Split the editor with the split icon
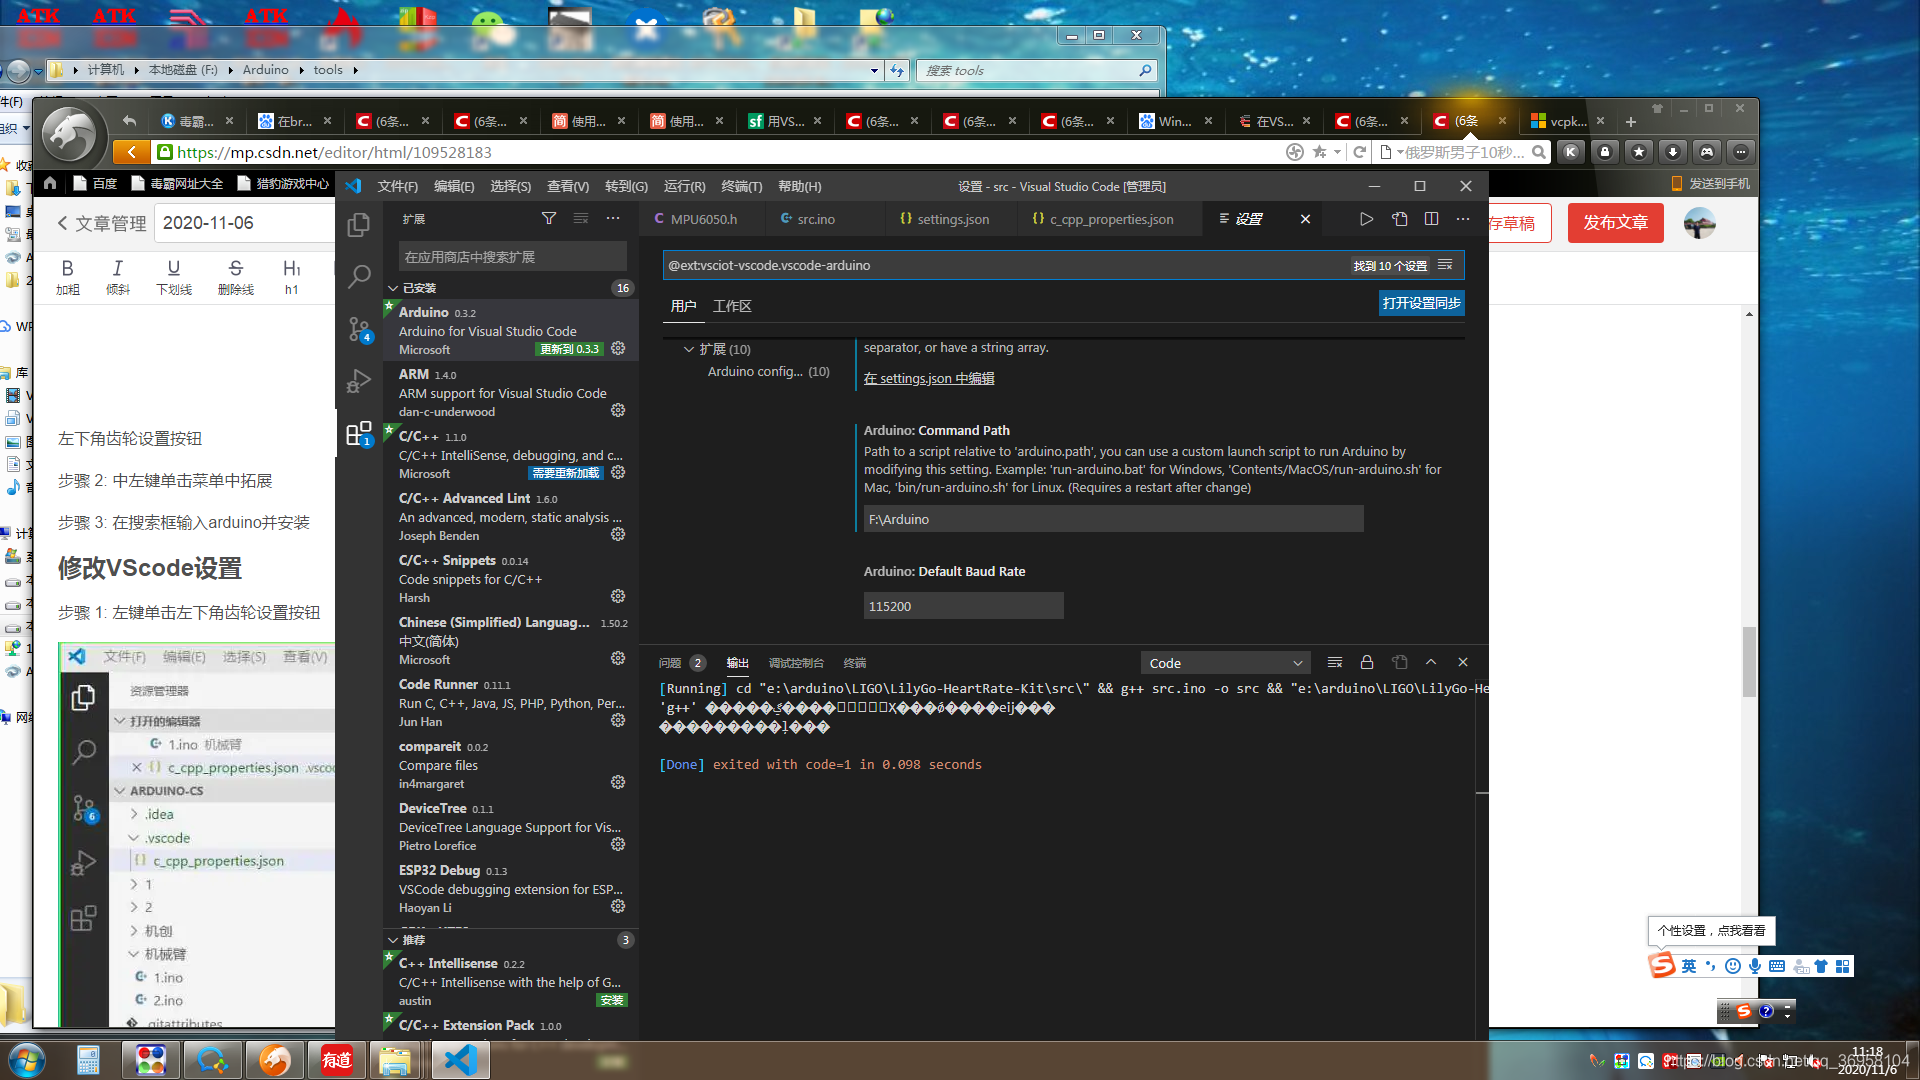Viewport: 1920px width, 1080px height. click(x=1431, y=218)
